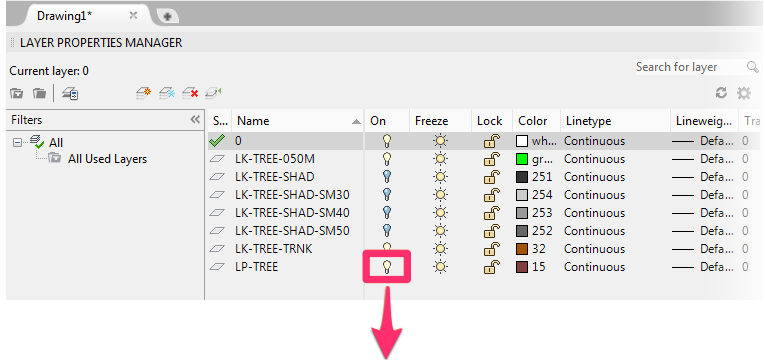Screen dimensions: 765x360
Task: Sort by Lineweight column header
Action: coord(704,121)
